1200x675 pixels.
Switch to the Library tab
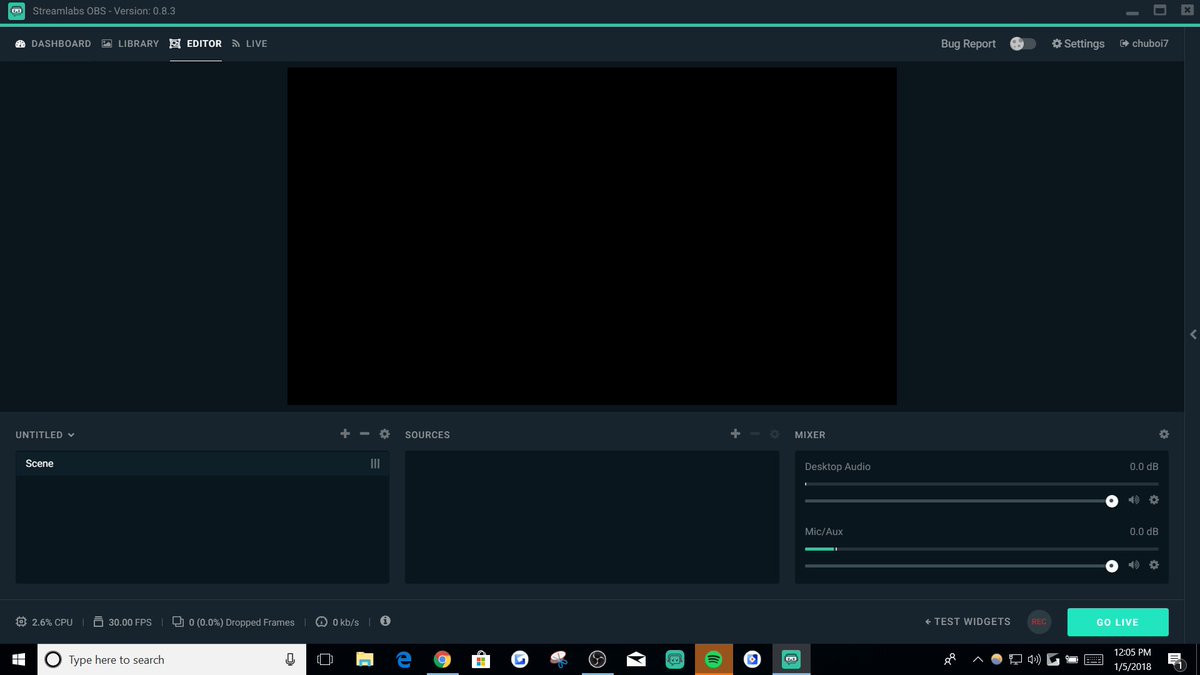(130, 44)
